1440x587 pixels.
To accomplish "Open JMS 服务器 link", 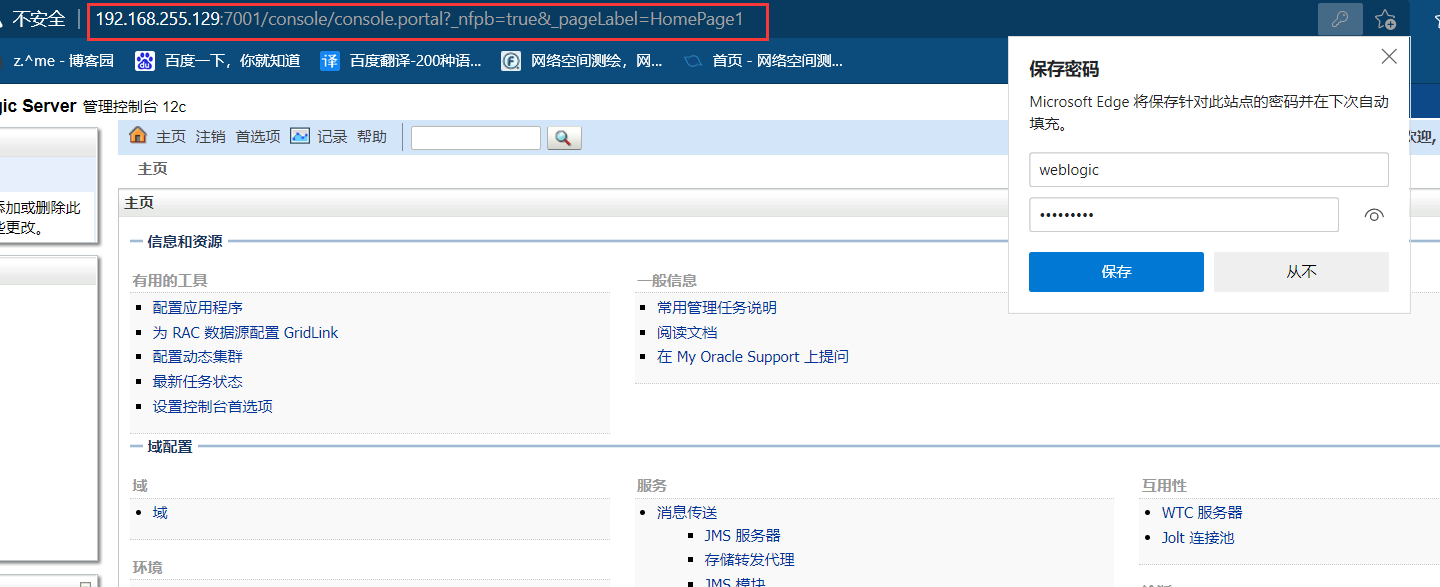I will 742,536.
